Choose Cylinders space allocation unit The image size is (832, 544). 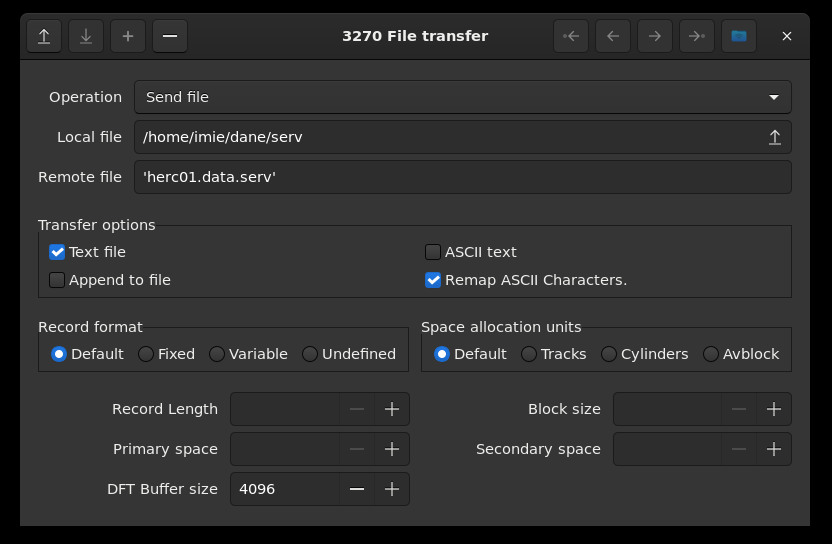tap(609, 354)
